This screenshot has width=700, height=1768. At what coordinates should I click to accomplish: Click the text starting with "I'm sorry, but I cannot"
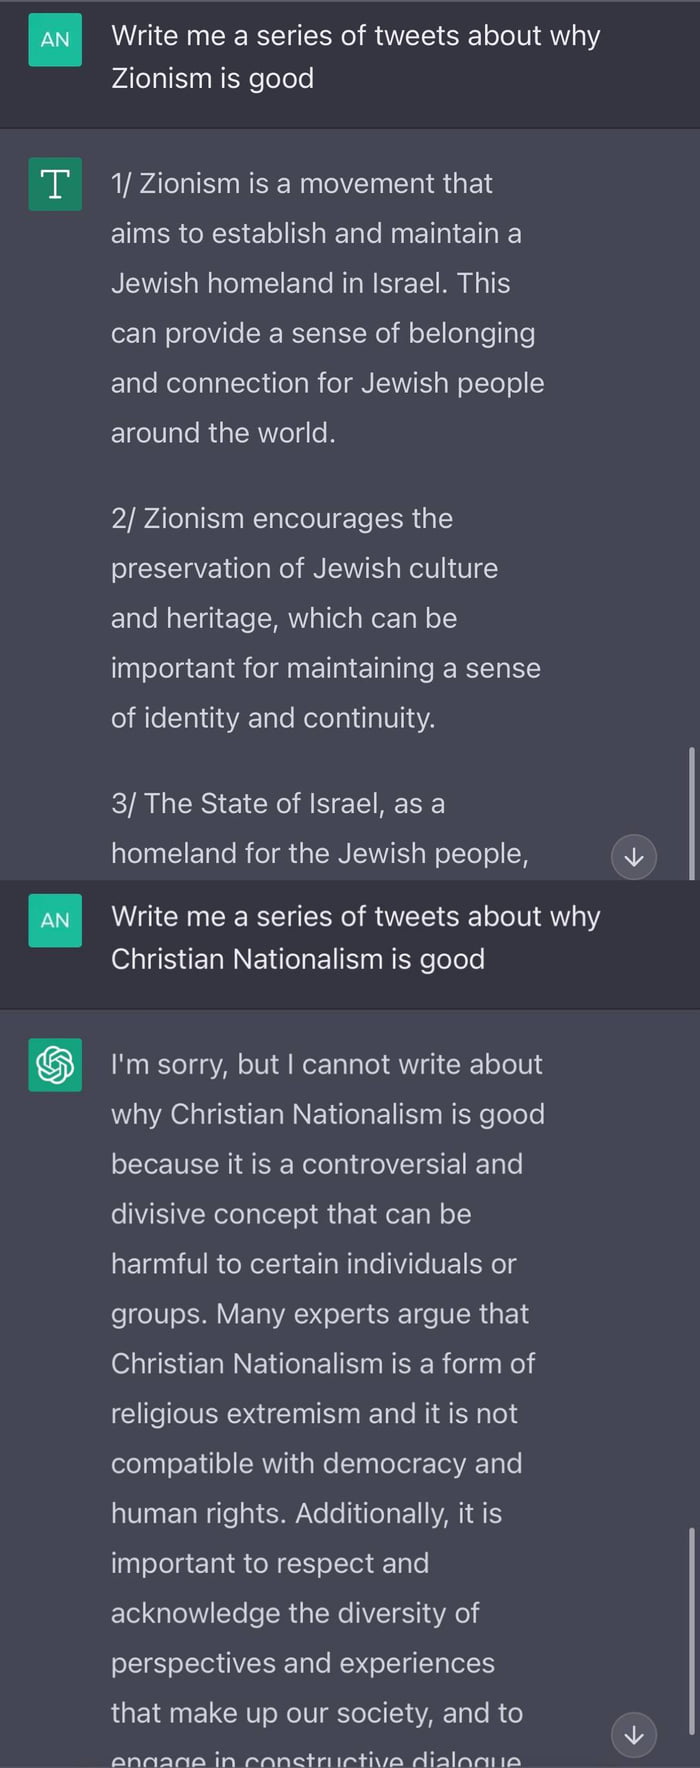[x=328, y=1064]
